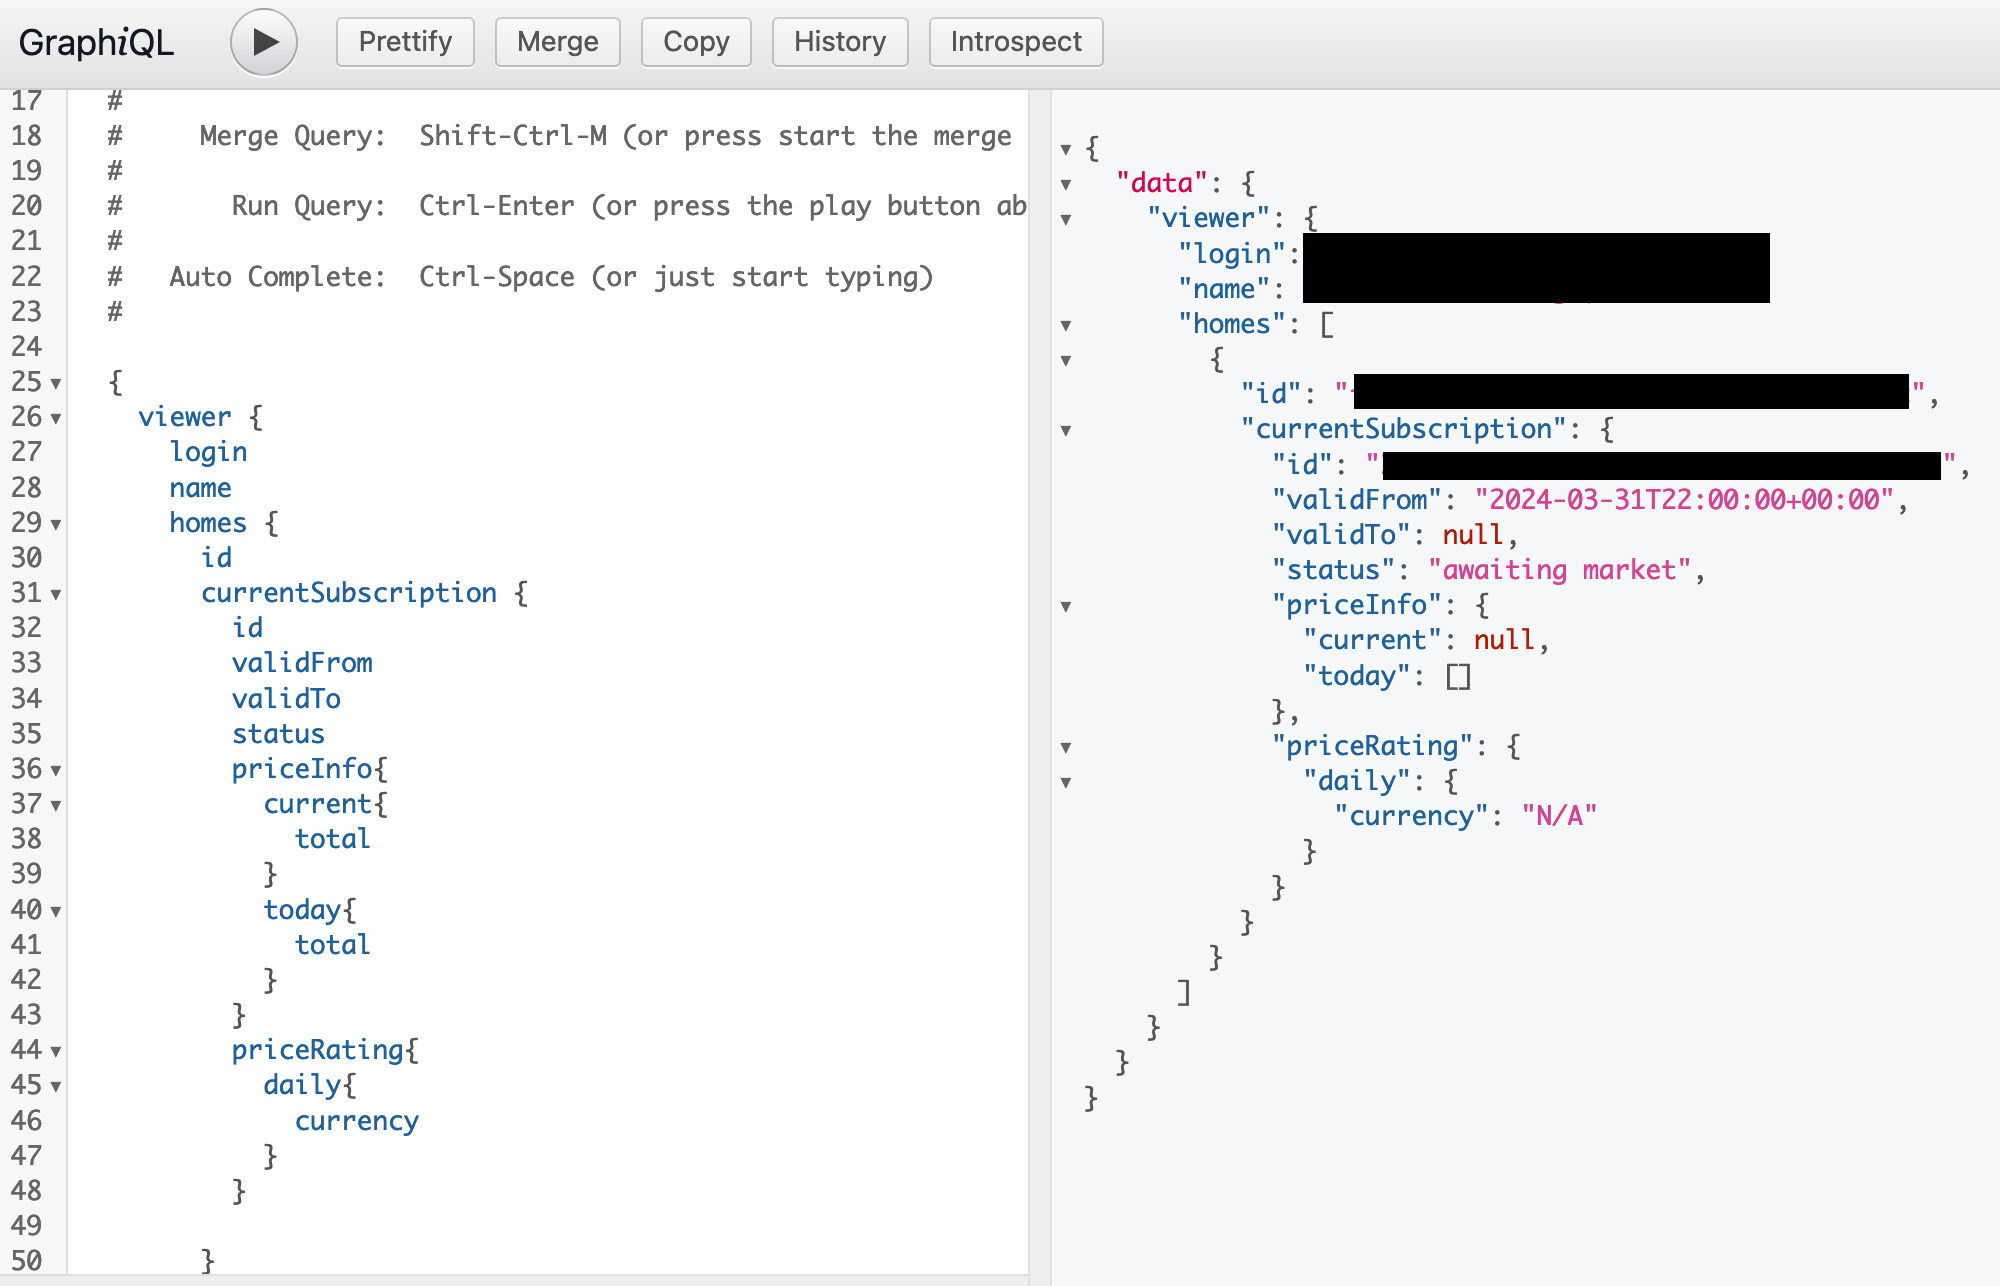Fold the priceInfo block at line 36
Viewport: 2000px width, 1286px height.
click(56, 771)
